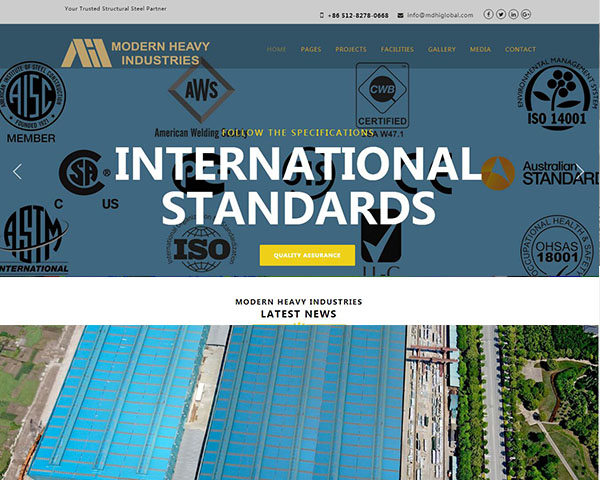This screenshot has height=480, width=600.
Task: Open the Gallery menu item
Action: (442, 49)
